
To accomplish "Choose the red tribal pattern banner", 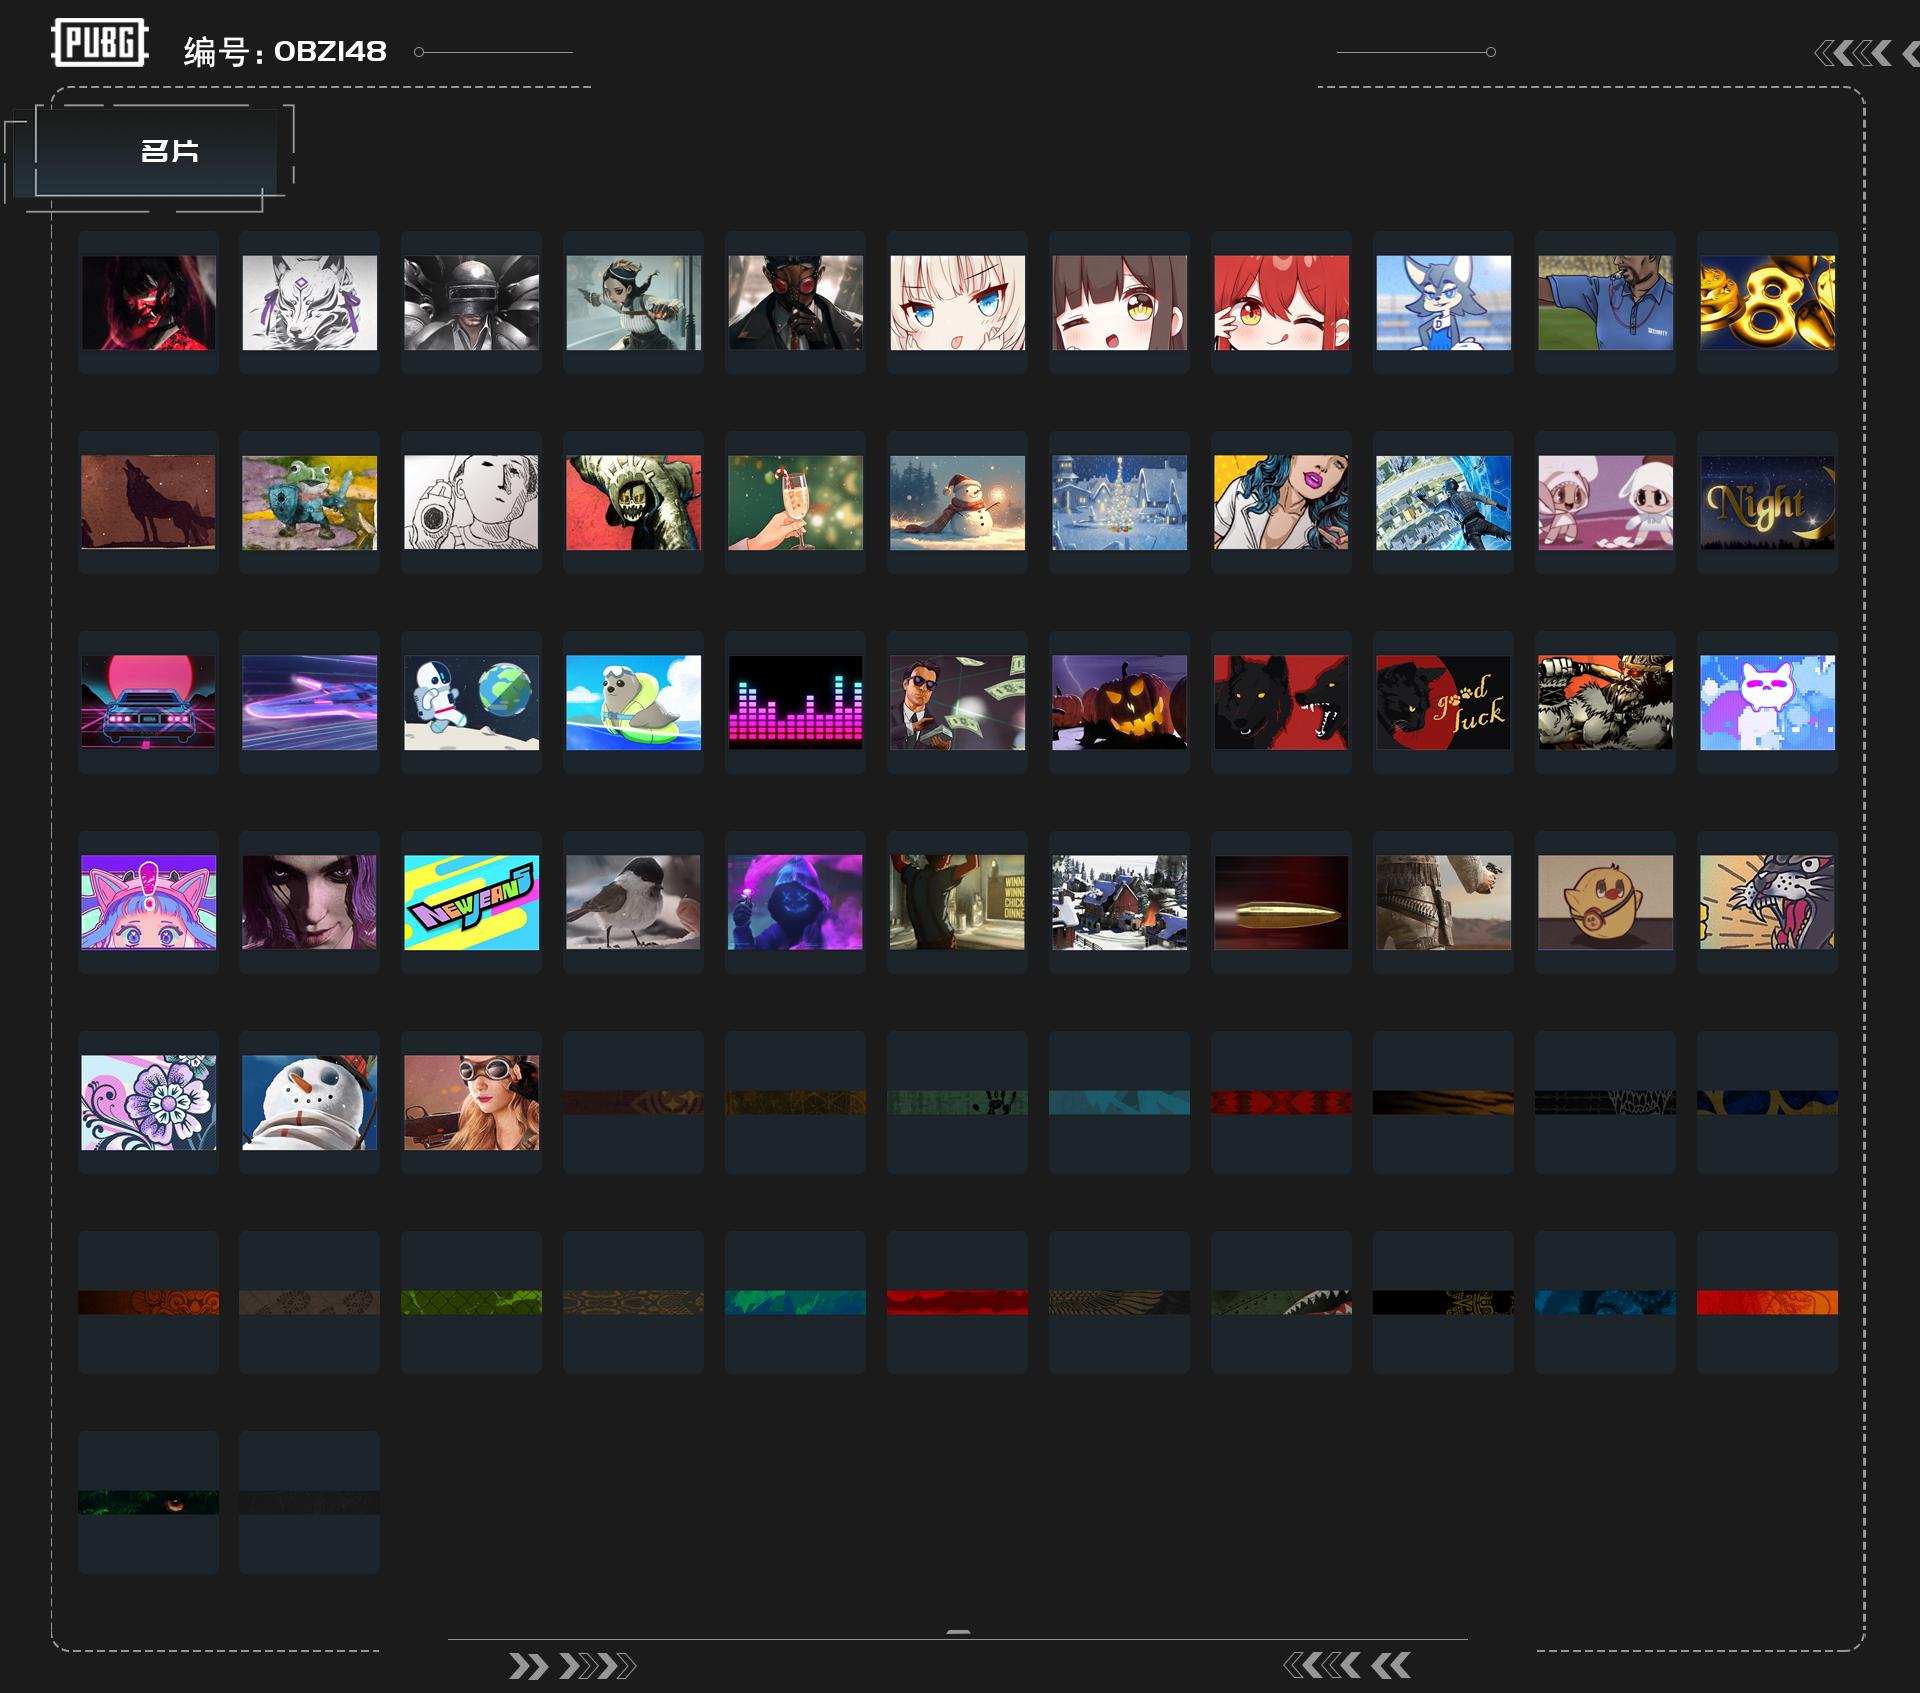I will click(1282, 1102).
